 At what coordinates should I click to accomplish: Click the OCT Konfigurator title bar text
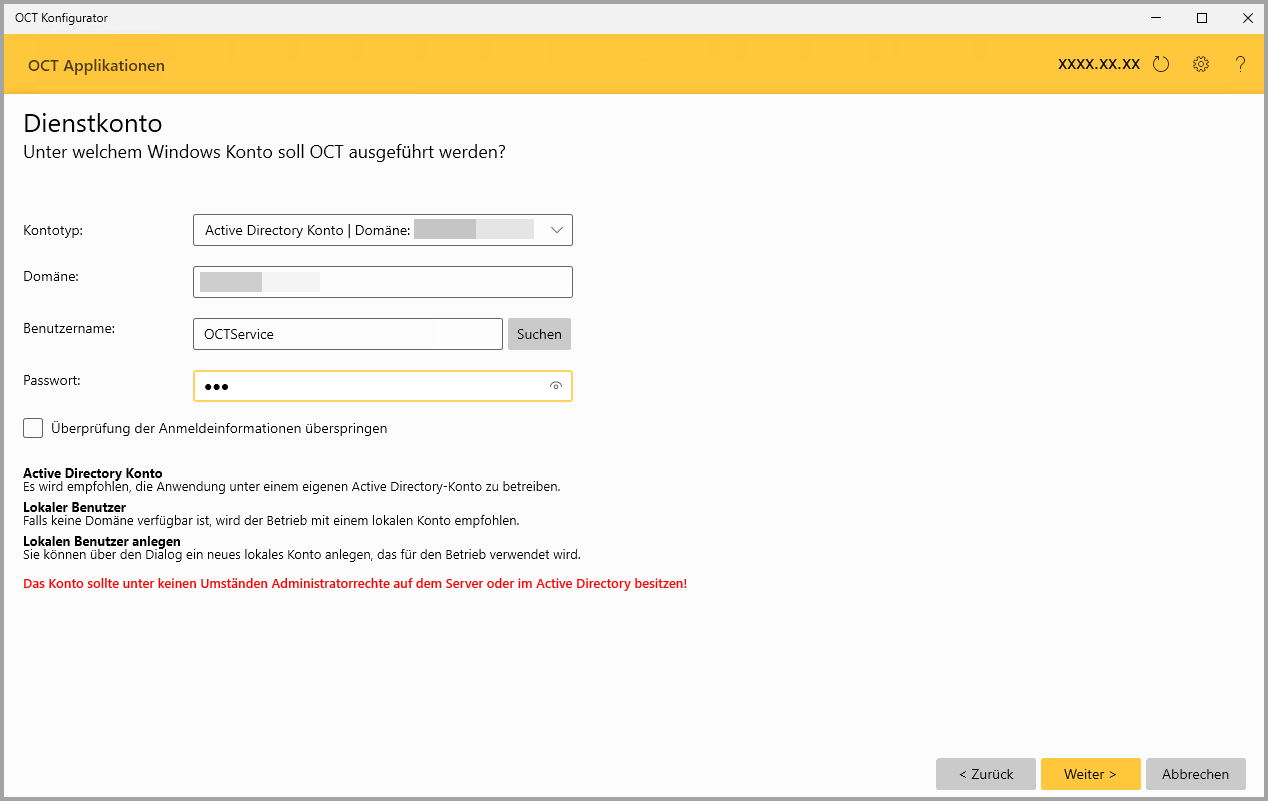tap(61, 18)
